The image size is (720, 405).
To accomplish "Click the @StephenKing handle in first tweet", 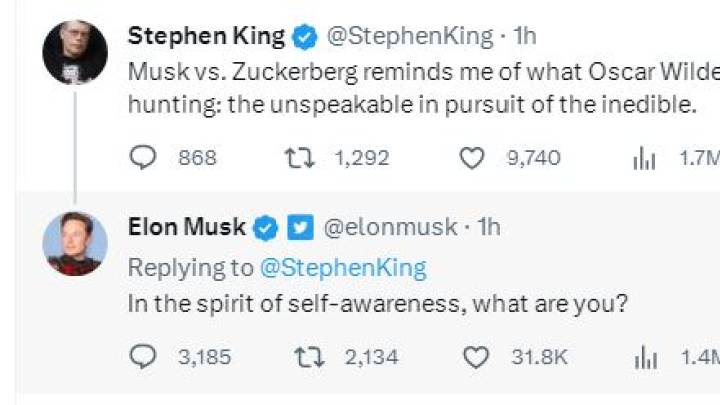I will [410, 36].
